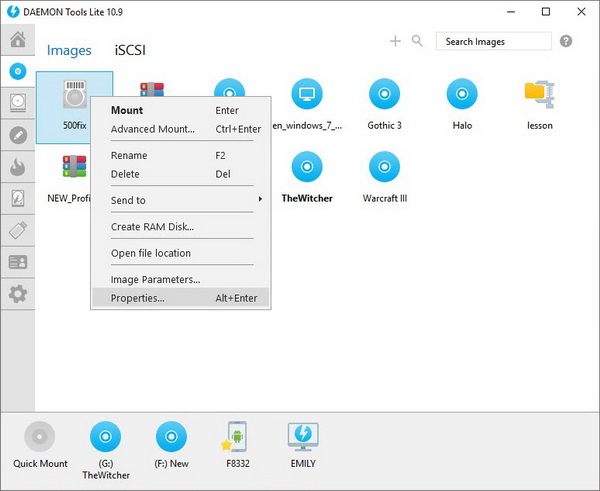
Task: Select the Halo disc image
Action: click(x=462, y=94)
